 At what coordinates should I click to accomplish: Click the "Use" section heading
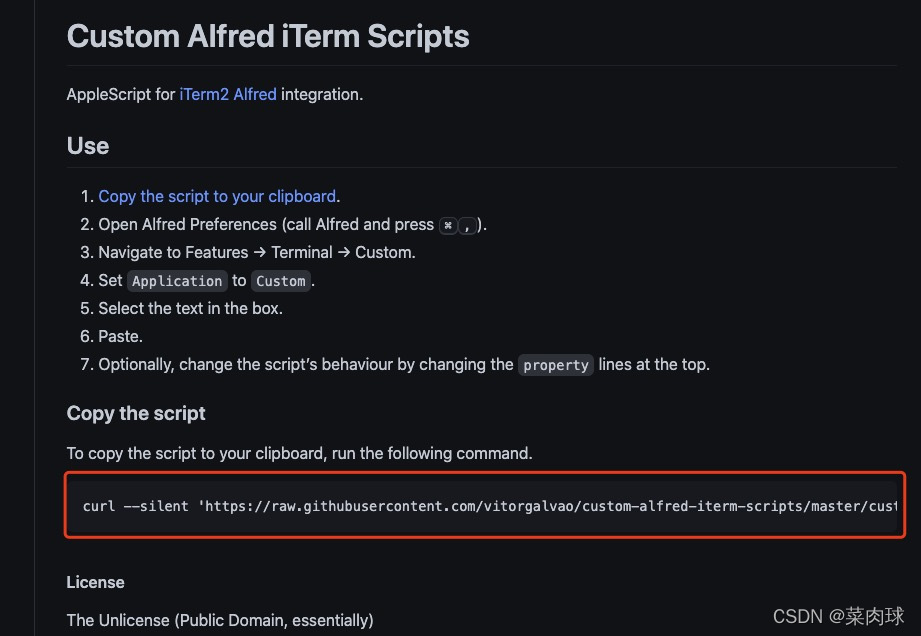(x=88, y=146)
